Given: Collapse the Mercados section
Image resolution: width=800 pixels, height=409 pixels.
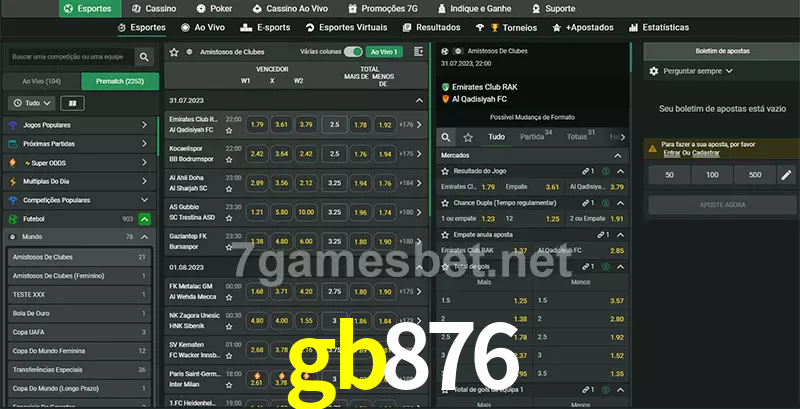Looking at the screenshot, I should [618, 156].
